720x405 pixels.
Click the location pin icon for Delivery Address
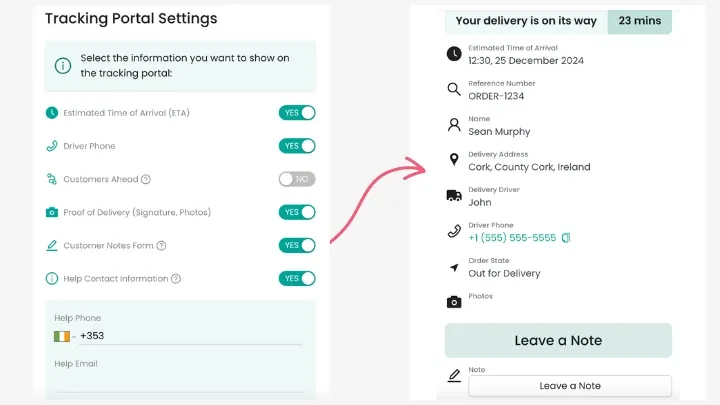click(454, 160)
